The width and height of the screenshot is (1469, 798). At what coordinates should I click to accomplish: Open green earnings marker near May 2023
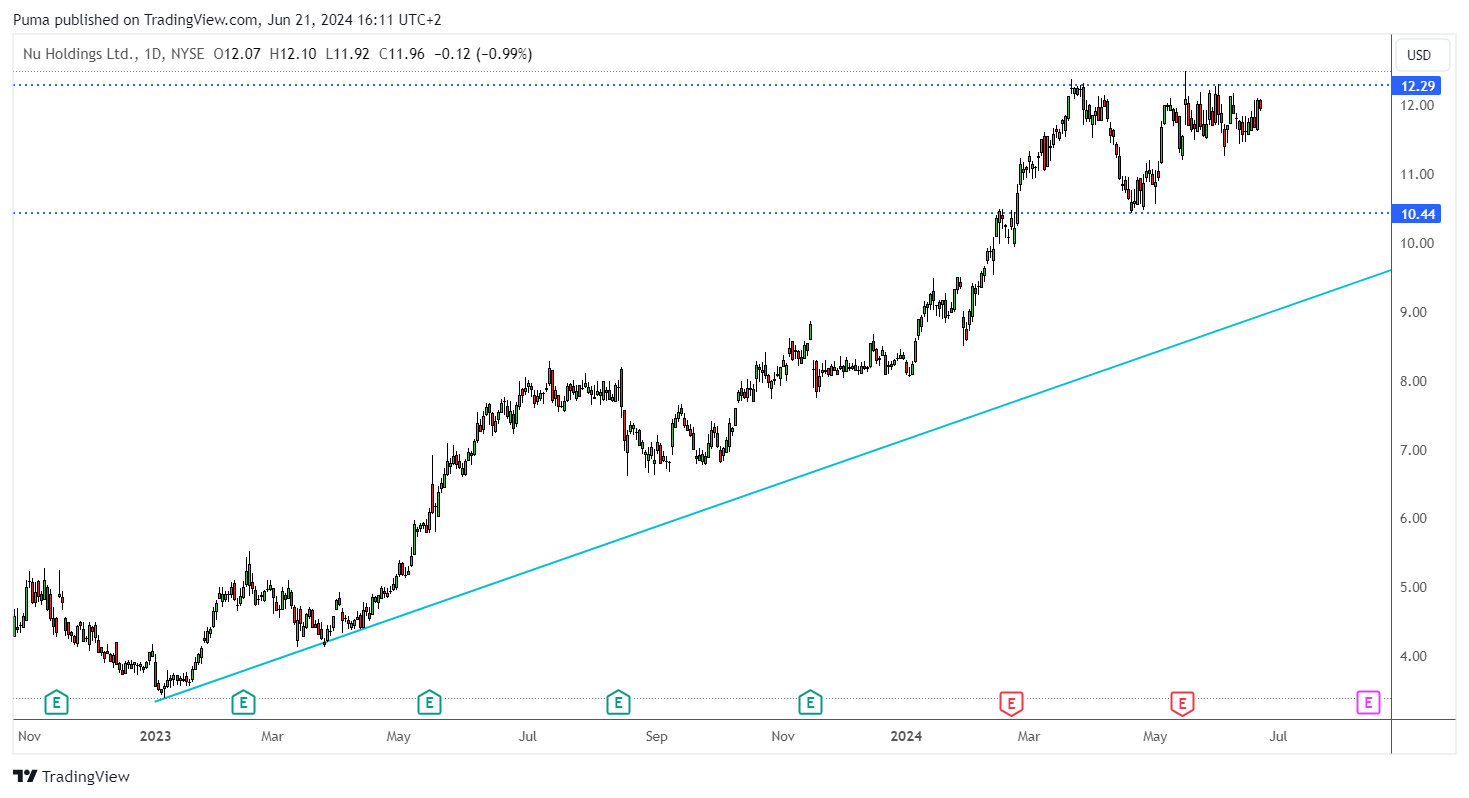click(x=429, y=703)
